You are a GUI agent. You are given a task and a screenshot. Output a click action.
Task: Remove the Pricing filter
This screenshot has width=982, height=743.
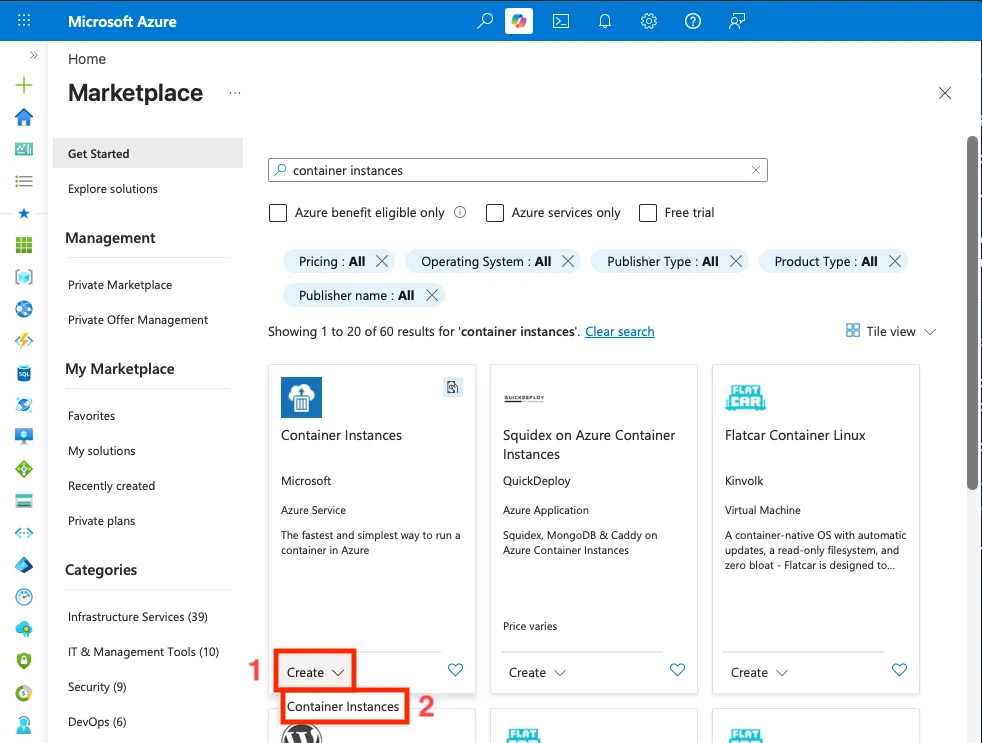(x=381, y=261)
